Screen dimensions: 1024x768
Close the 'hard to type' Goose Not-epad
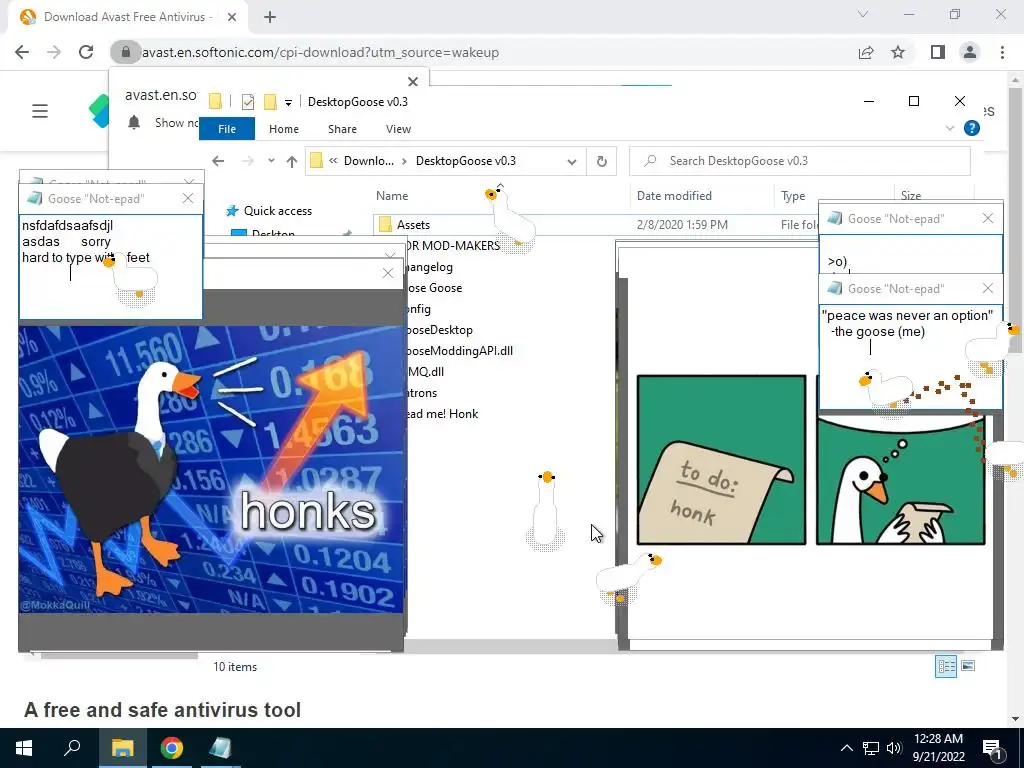coord(187,198)
